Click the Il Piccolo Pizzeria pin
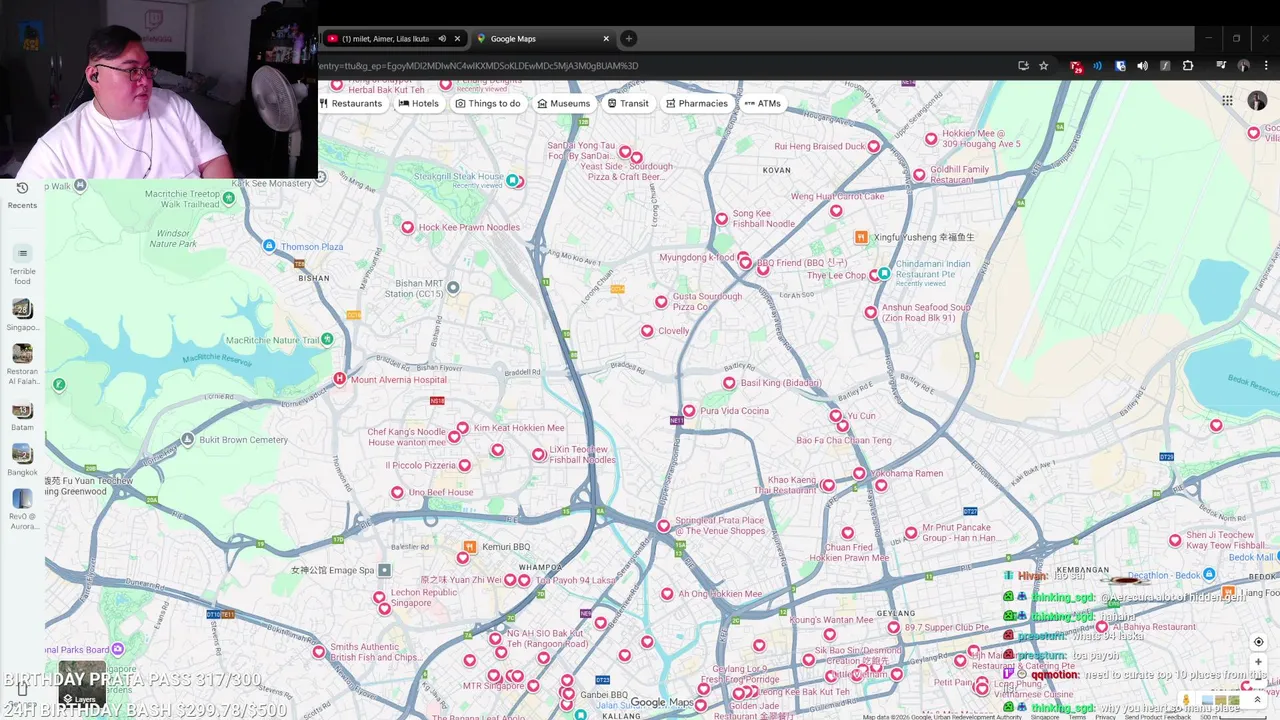1280x720 pixels. click(x=465, y=465)
